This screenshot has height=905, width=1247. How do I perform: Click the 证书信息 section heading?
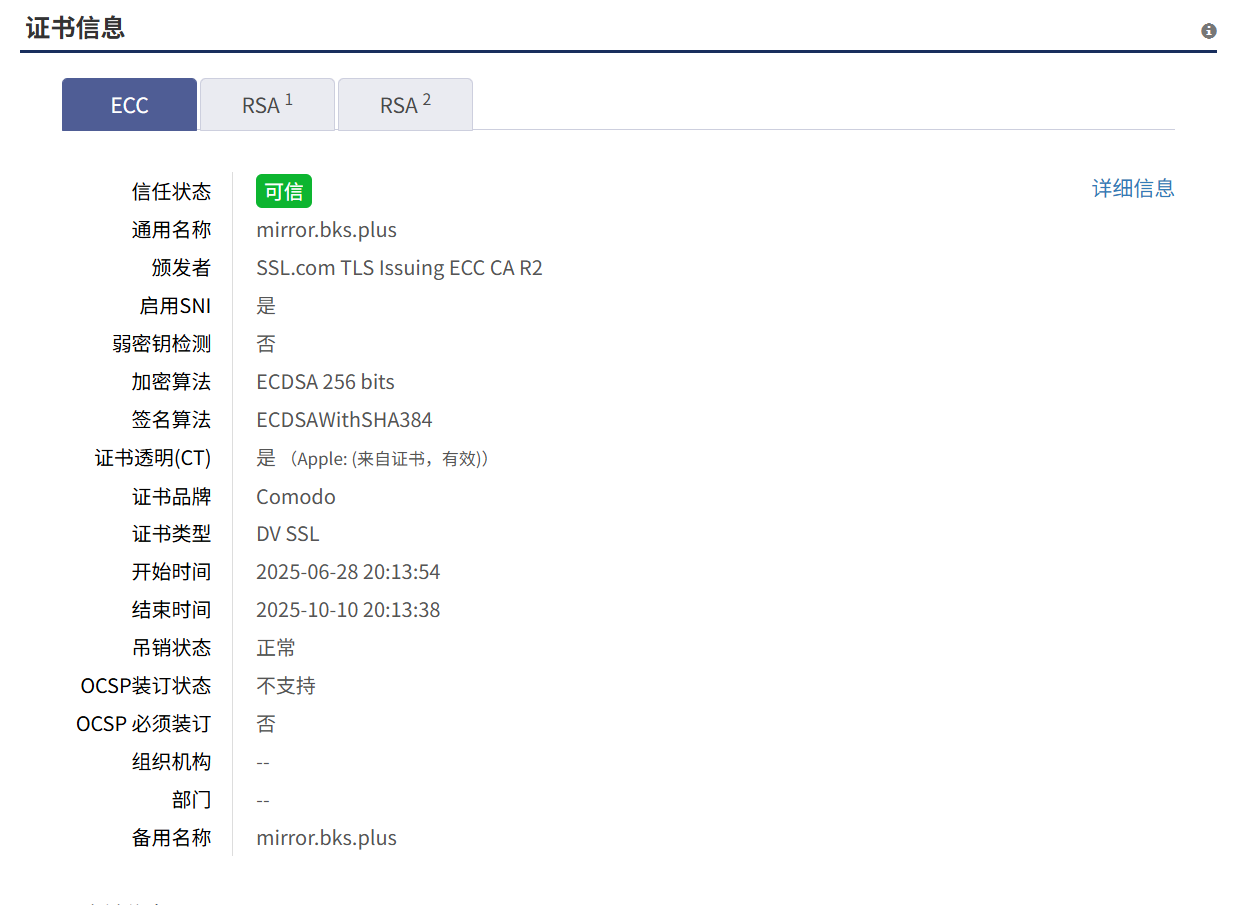pyautogui.click(x=75, y=27)
